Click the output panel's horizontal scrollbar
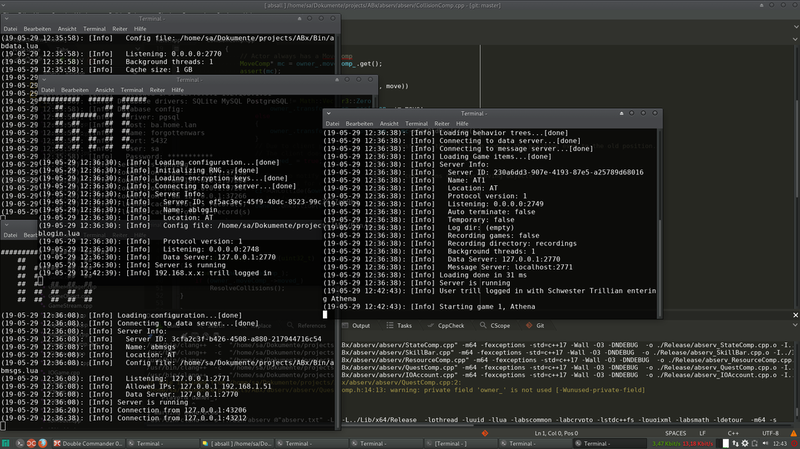The image size is (800, 449). click(566, 425)
